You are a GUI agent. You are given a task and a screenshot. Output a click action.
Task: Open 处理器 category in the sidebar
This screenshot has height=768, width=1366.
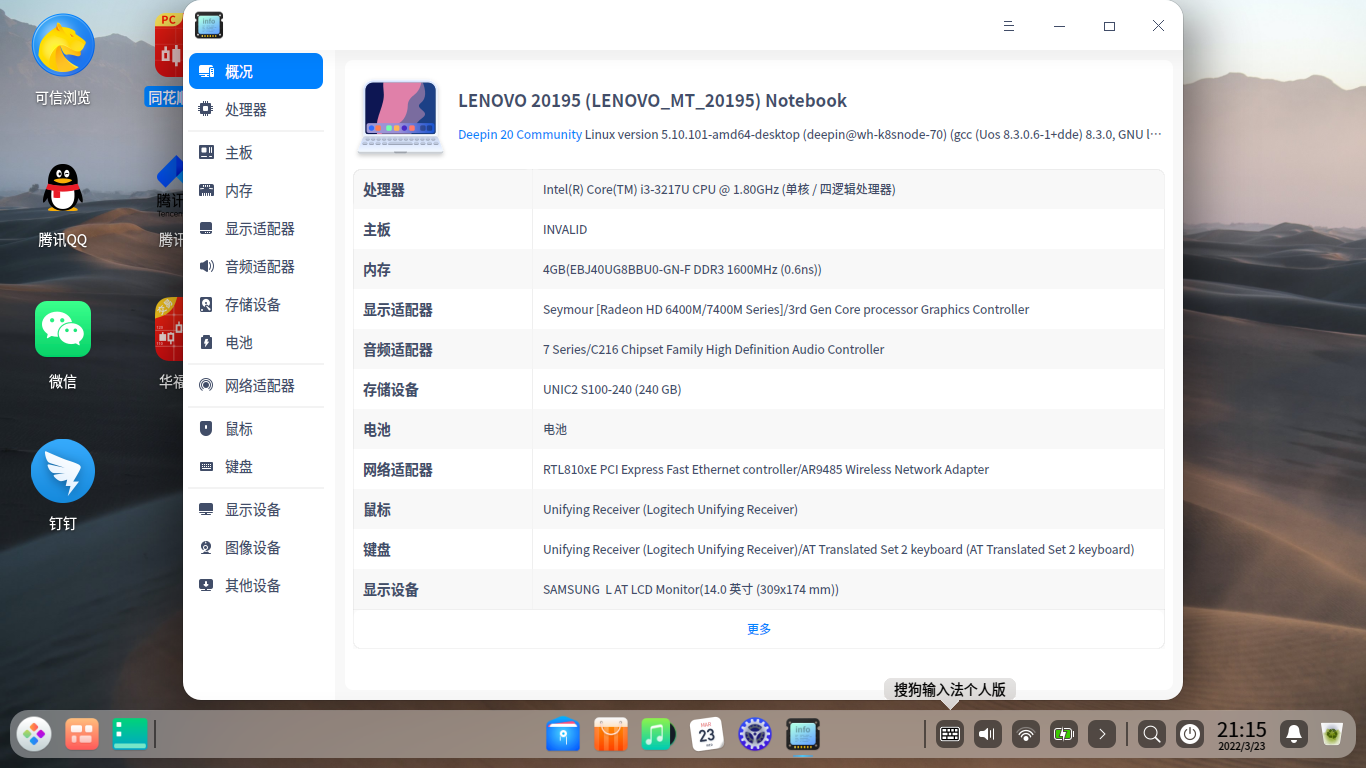(x=256, y=109)
